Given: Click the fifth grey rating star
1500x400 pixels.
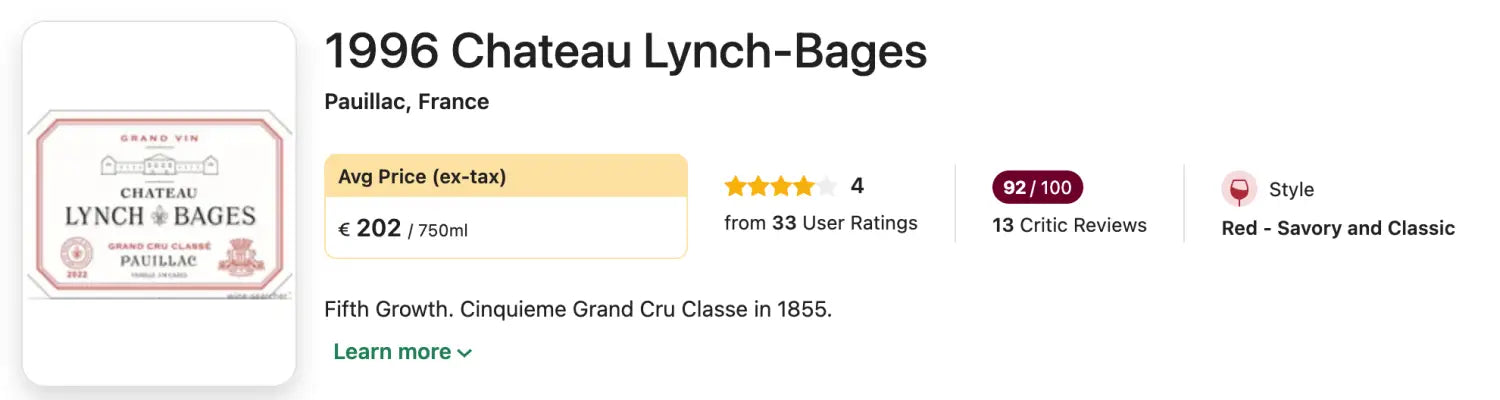Looking at the screenshot, I should pyautogui.click(x=828, y=186).
